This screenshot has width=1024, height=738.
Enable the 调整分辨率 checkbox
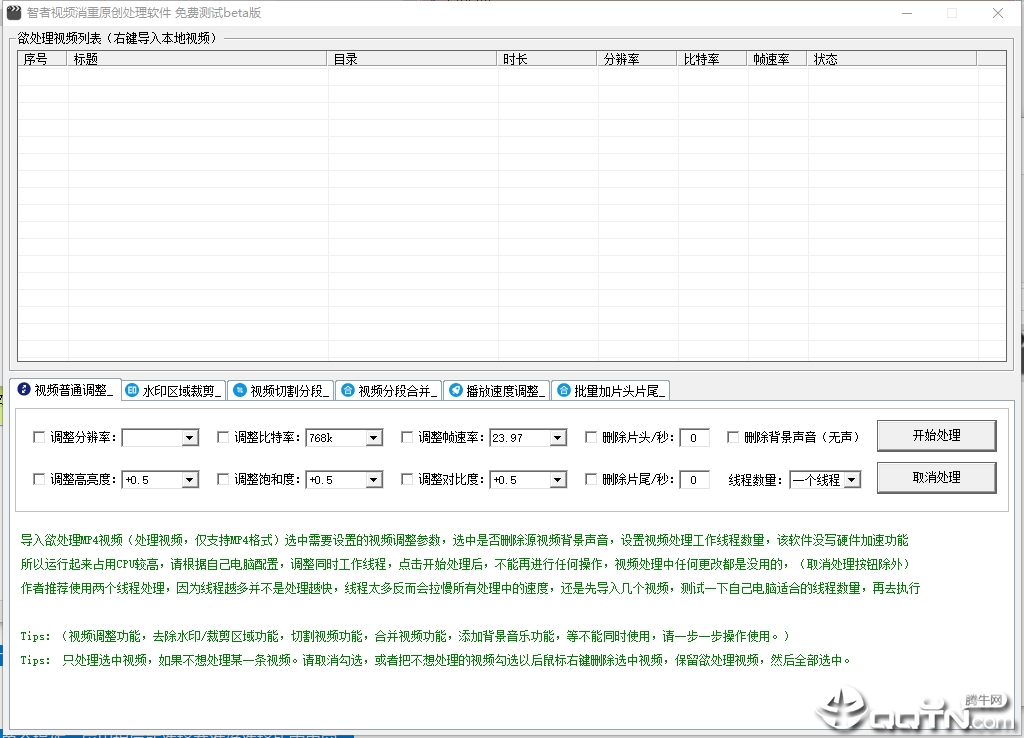(39, 437)
